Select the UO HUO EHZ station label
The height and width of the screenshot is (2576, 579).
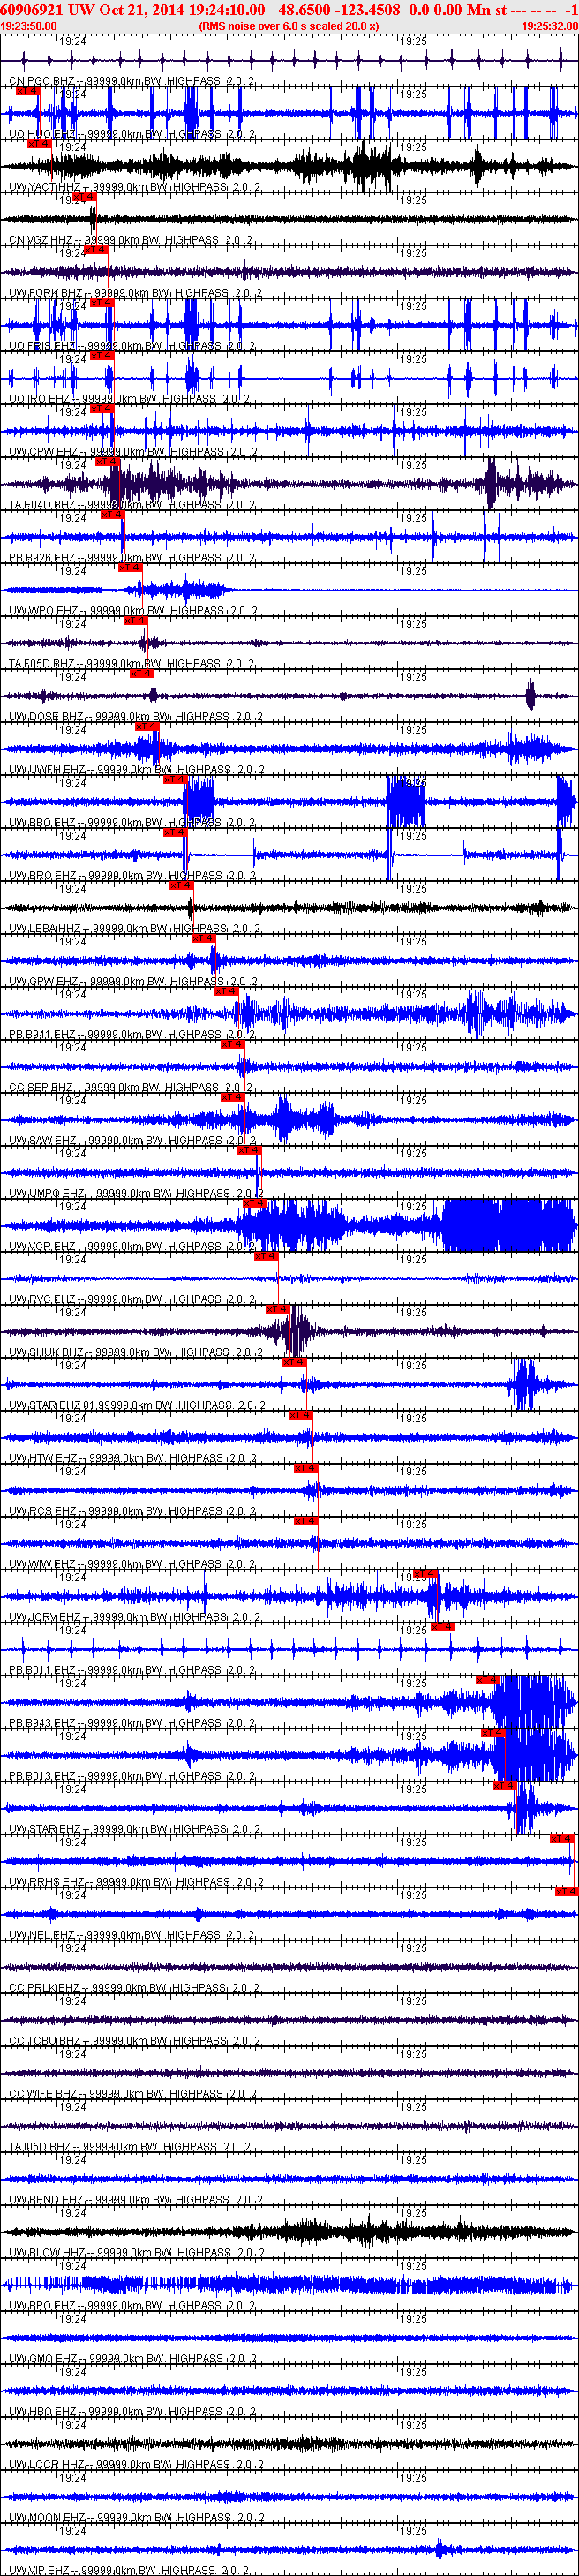point(132,134)
